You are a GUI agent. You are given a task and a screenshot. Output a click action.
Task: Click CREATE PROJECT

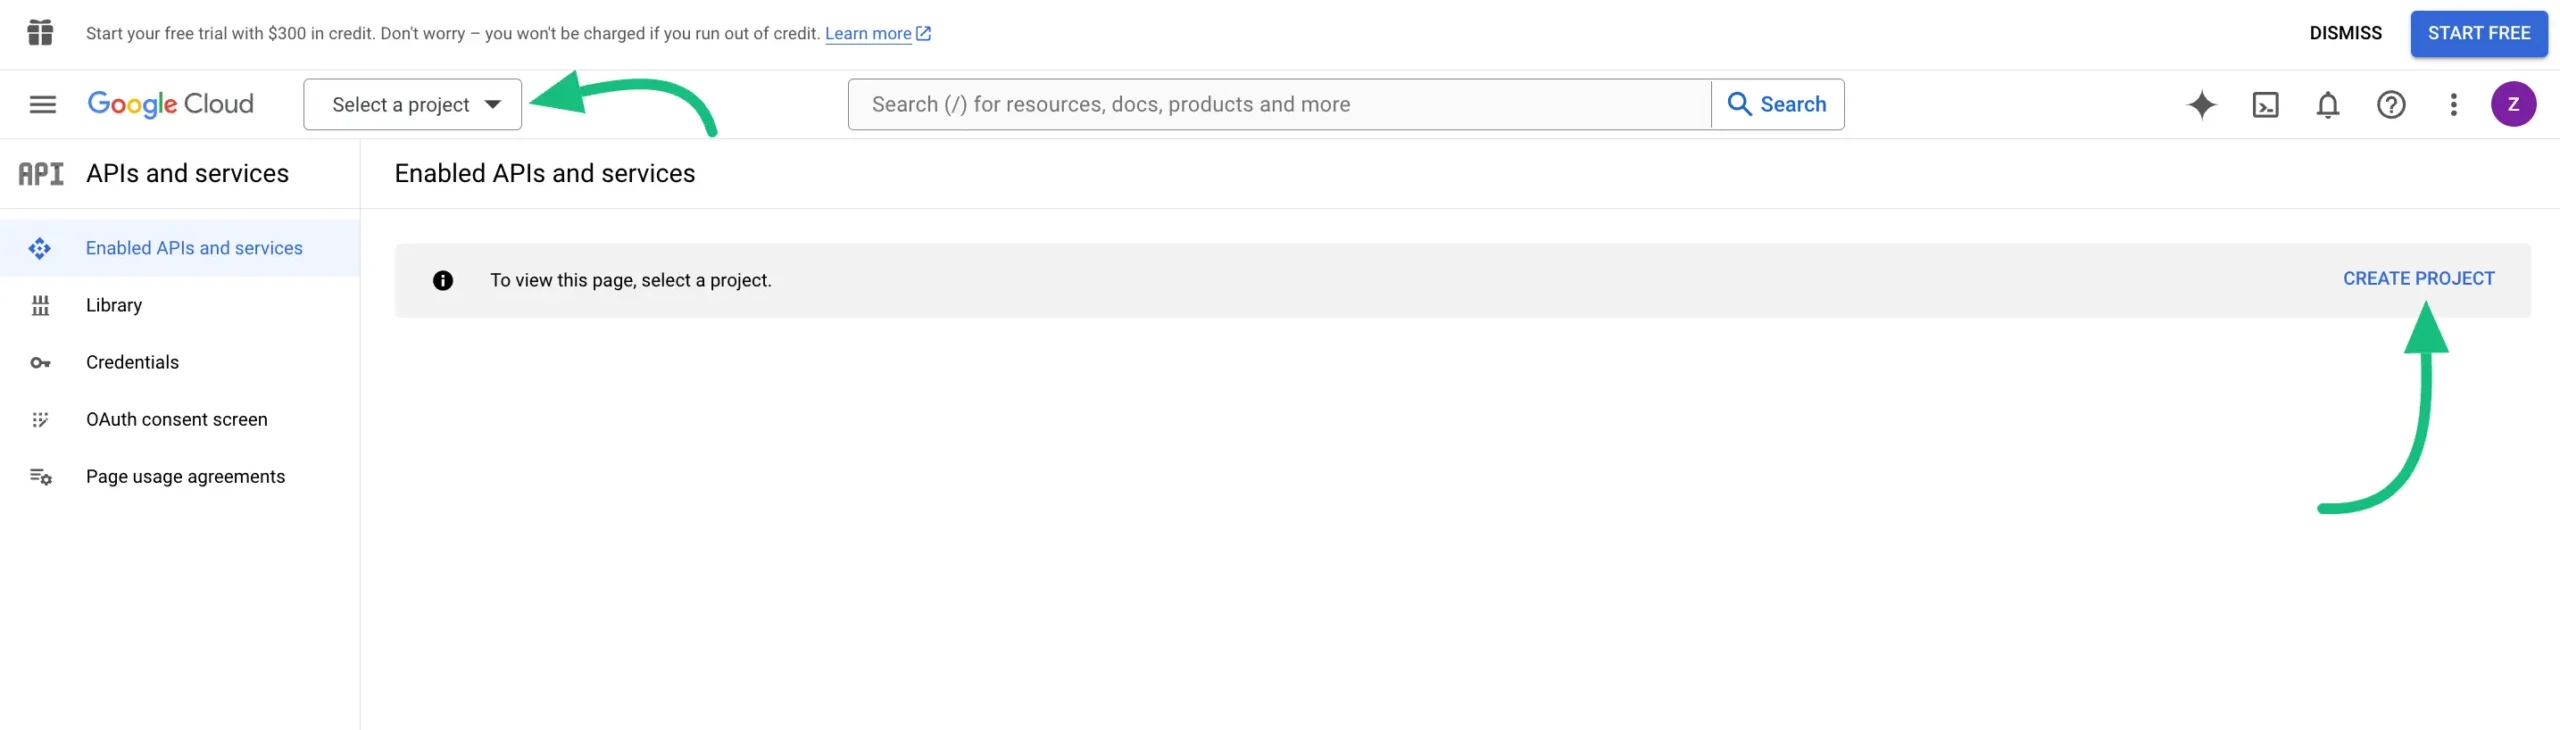(x=2418, y=278)
